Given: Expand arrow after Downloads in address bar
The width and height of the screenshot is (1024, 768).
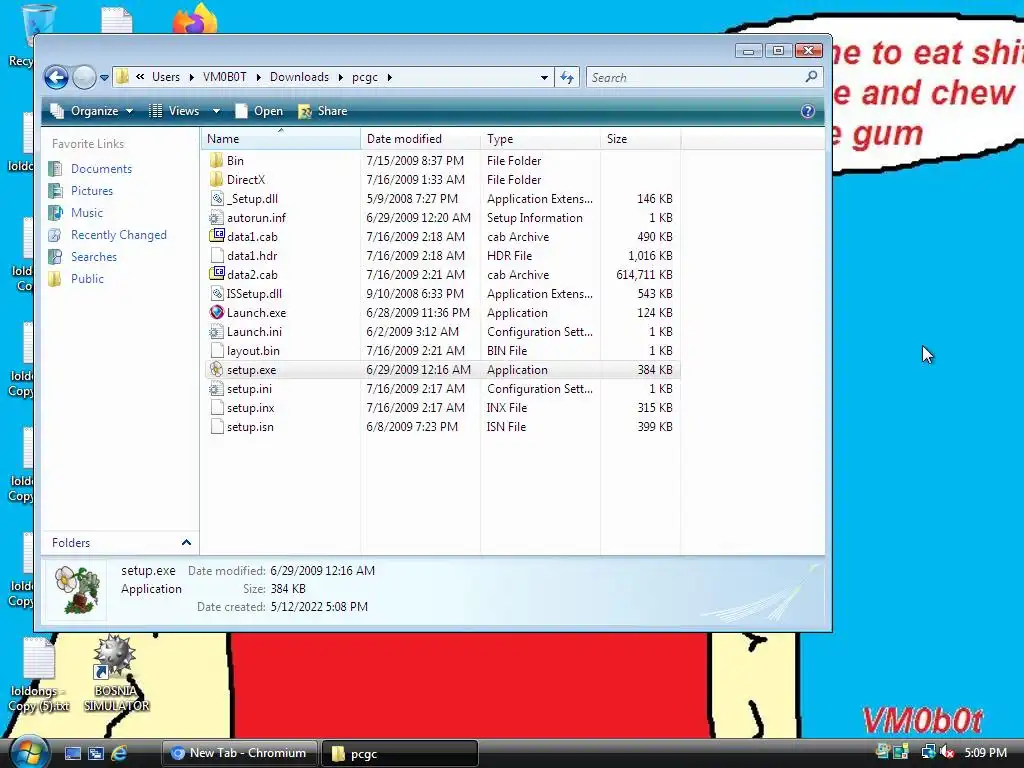Looking at the screenshot, I should click(340, 77).
